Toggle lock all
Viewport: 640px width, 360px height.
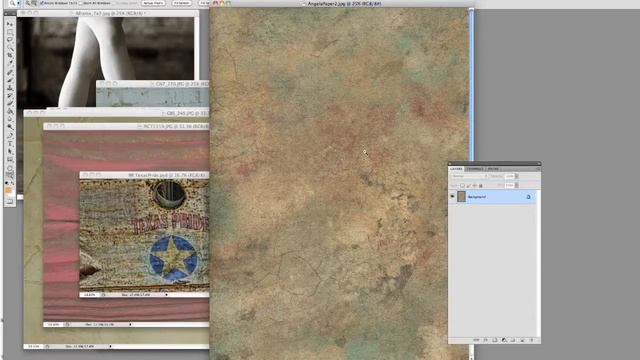(x=481, y=186)
